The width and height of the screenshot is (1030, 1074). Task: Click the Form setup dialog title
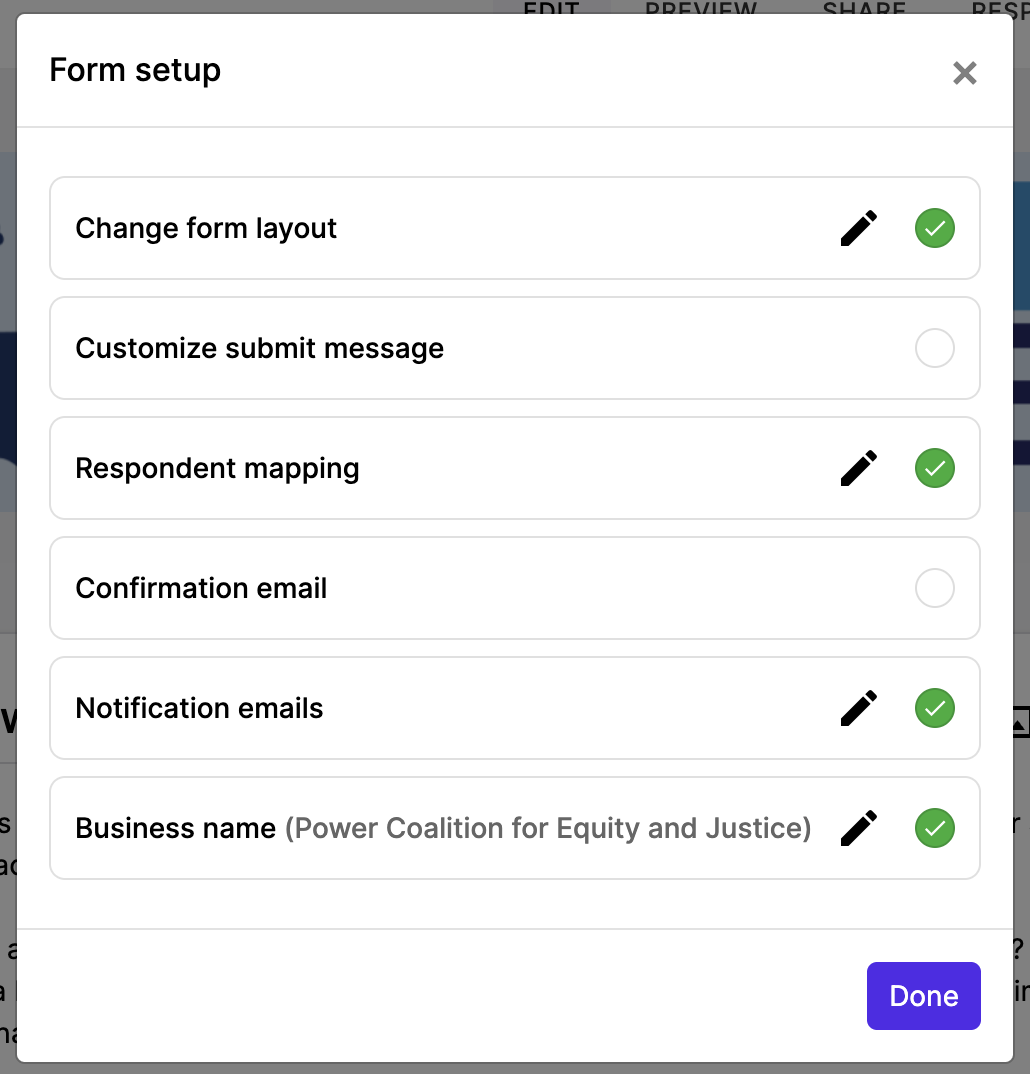[x=135, y=70]
